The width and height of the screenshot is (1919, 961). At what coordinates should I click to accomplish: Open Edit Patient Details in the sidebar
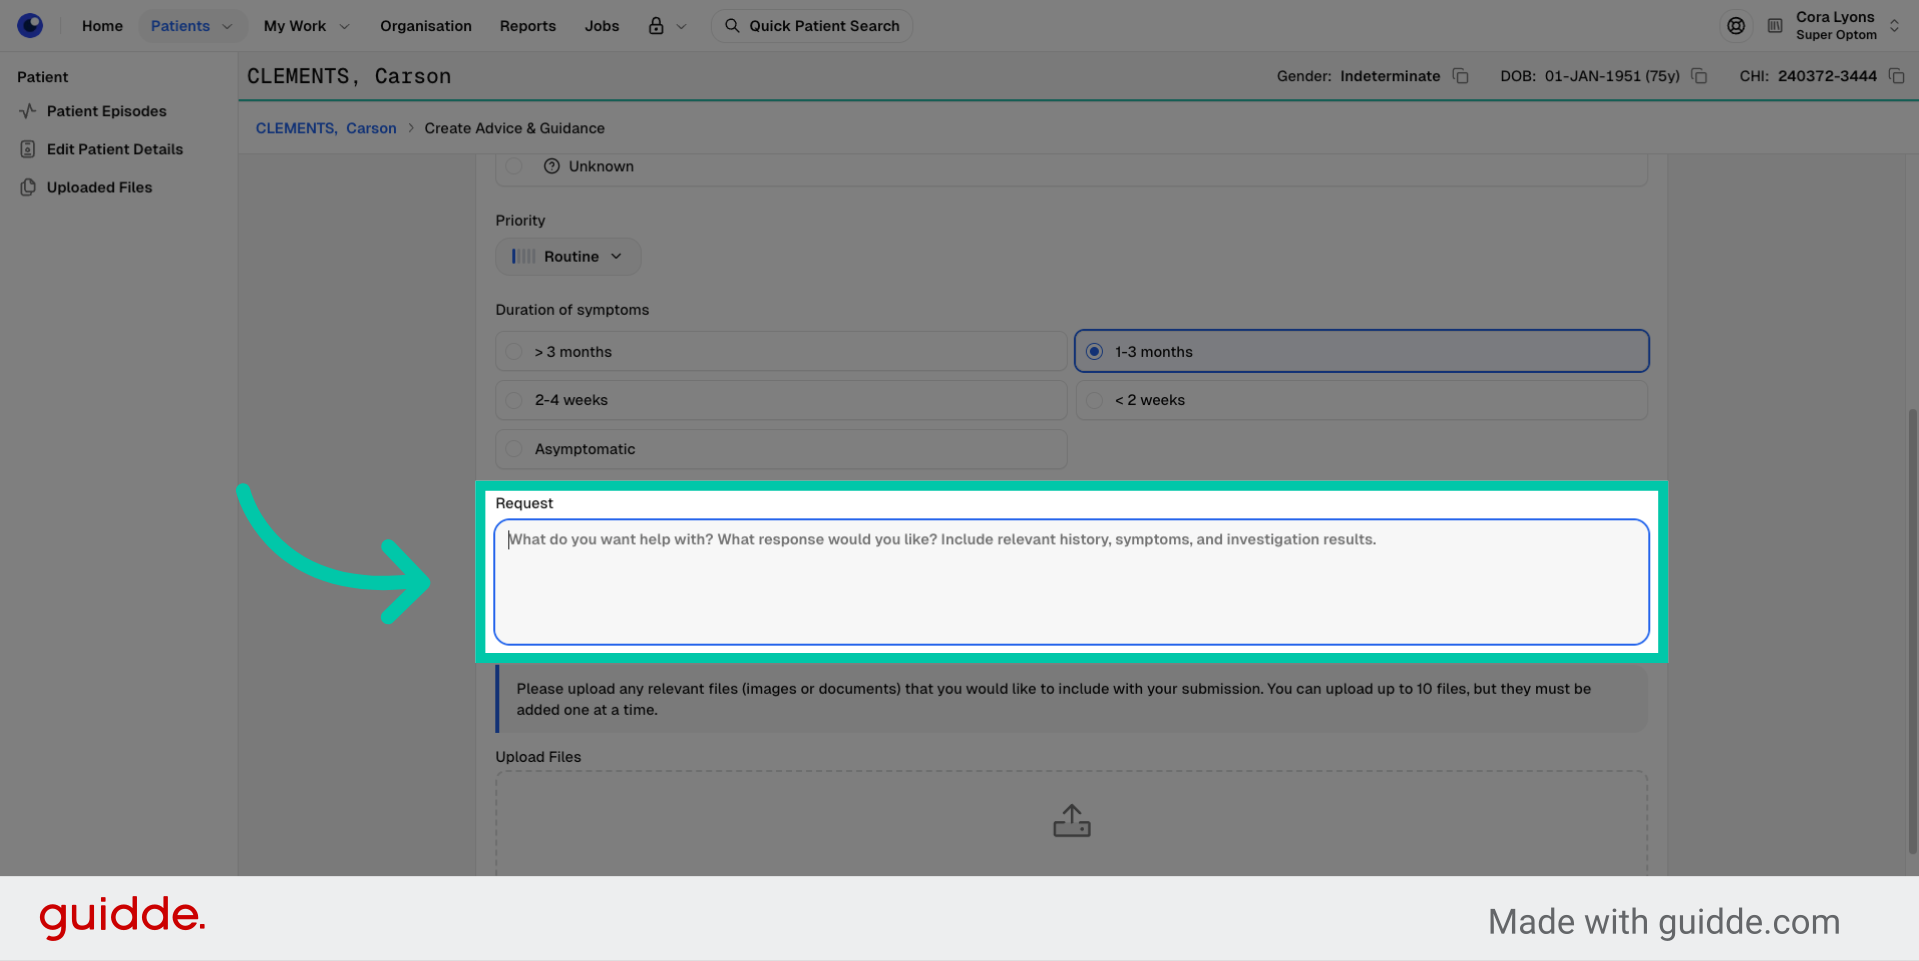115,149
